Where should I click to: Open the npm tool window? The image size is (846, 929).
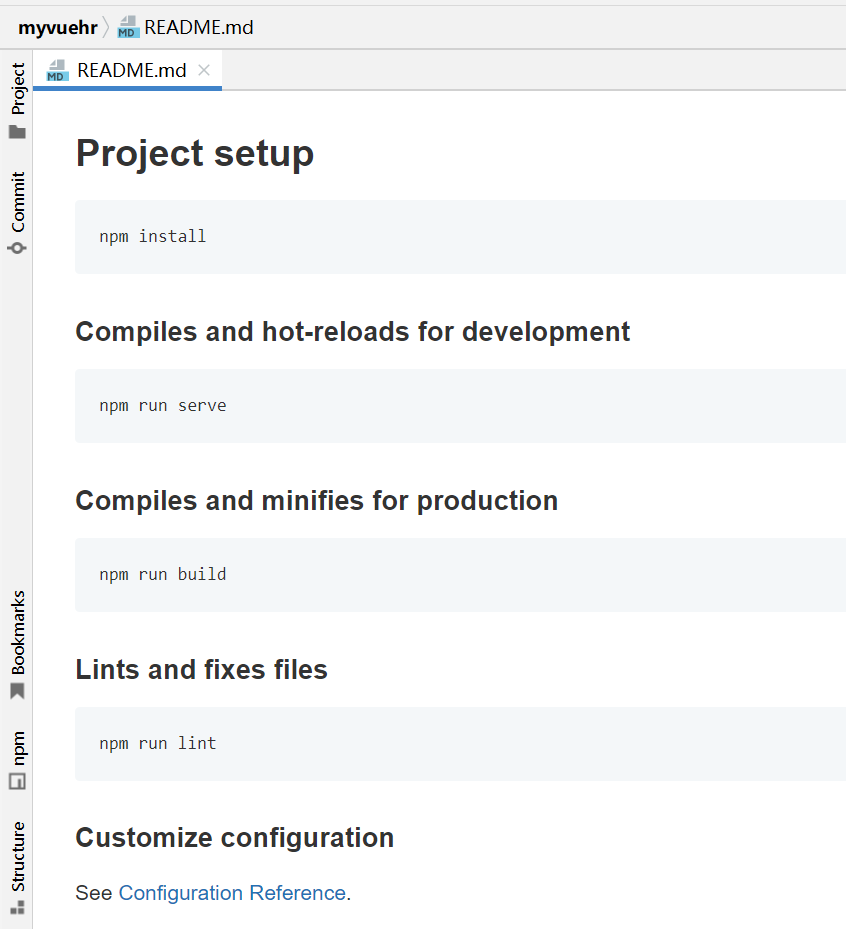[x=17, y=760]
